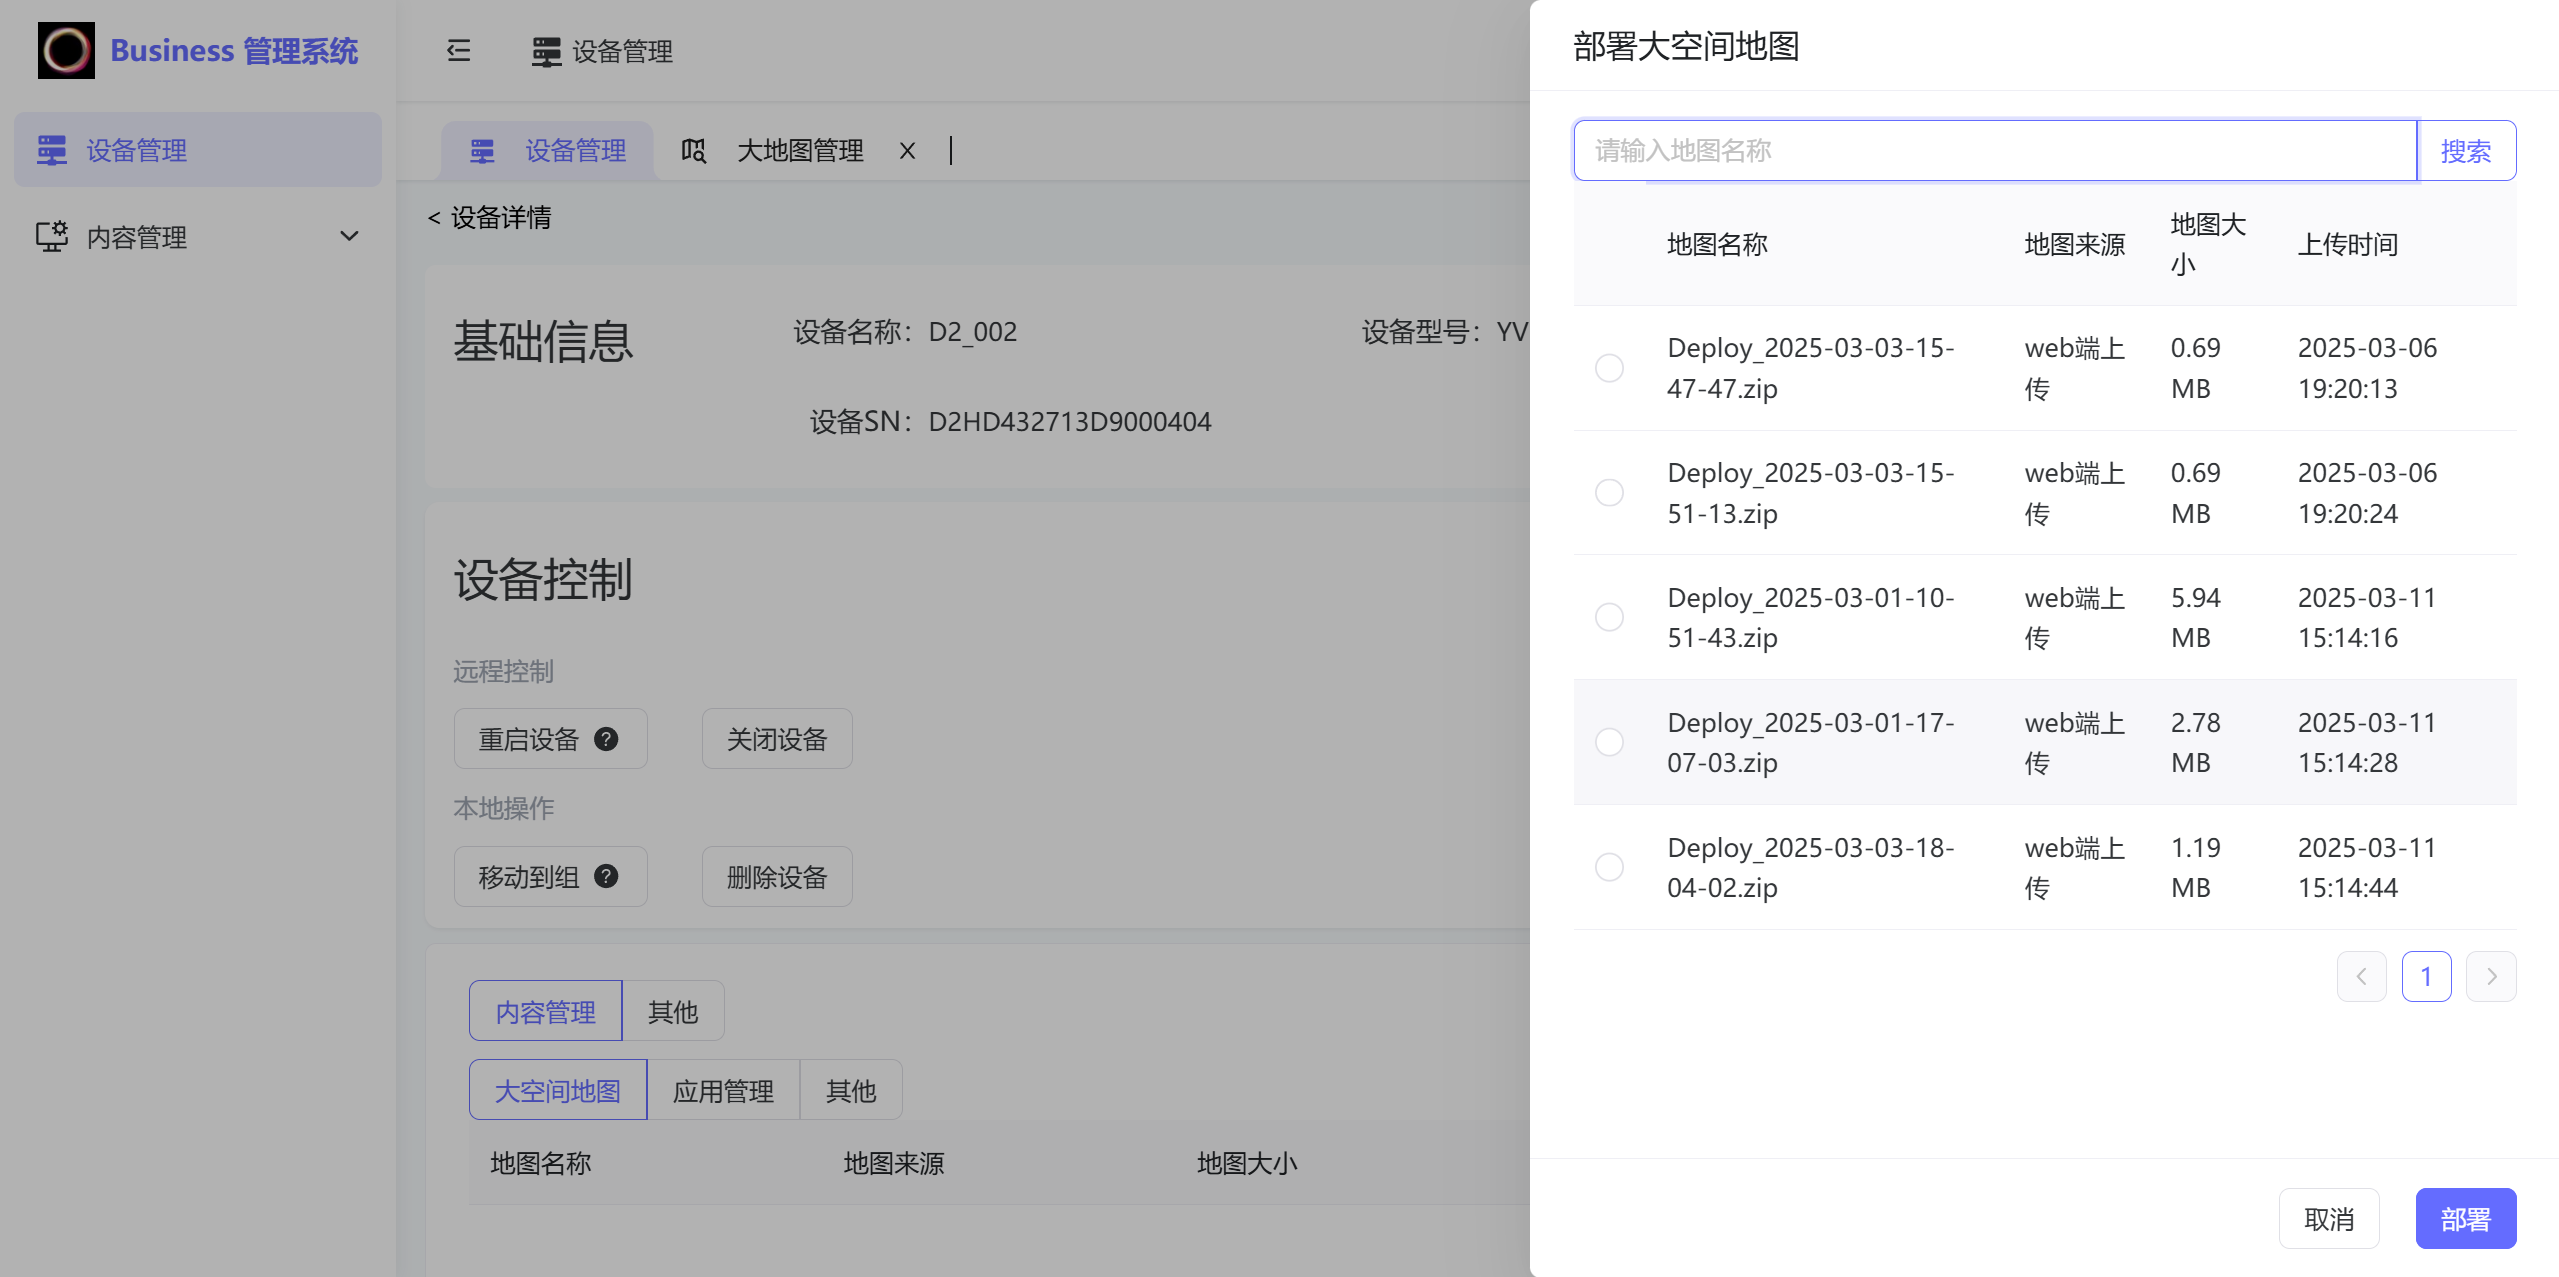The image size is (2559, 1277).
Task: Click the Business logo circle icon
Action: (66, 50)
